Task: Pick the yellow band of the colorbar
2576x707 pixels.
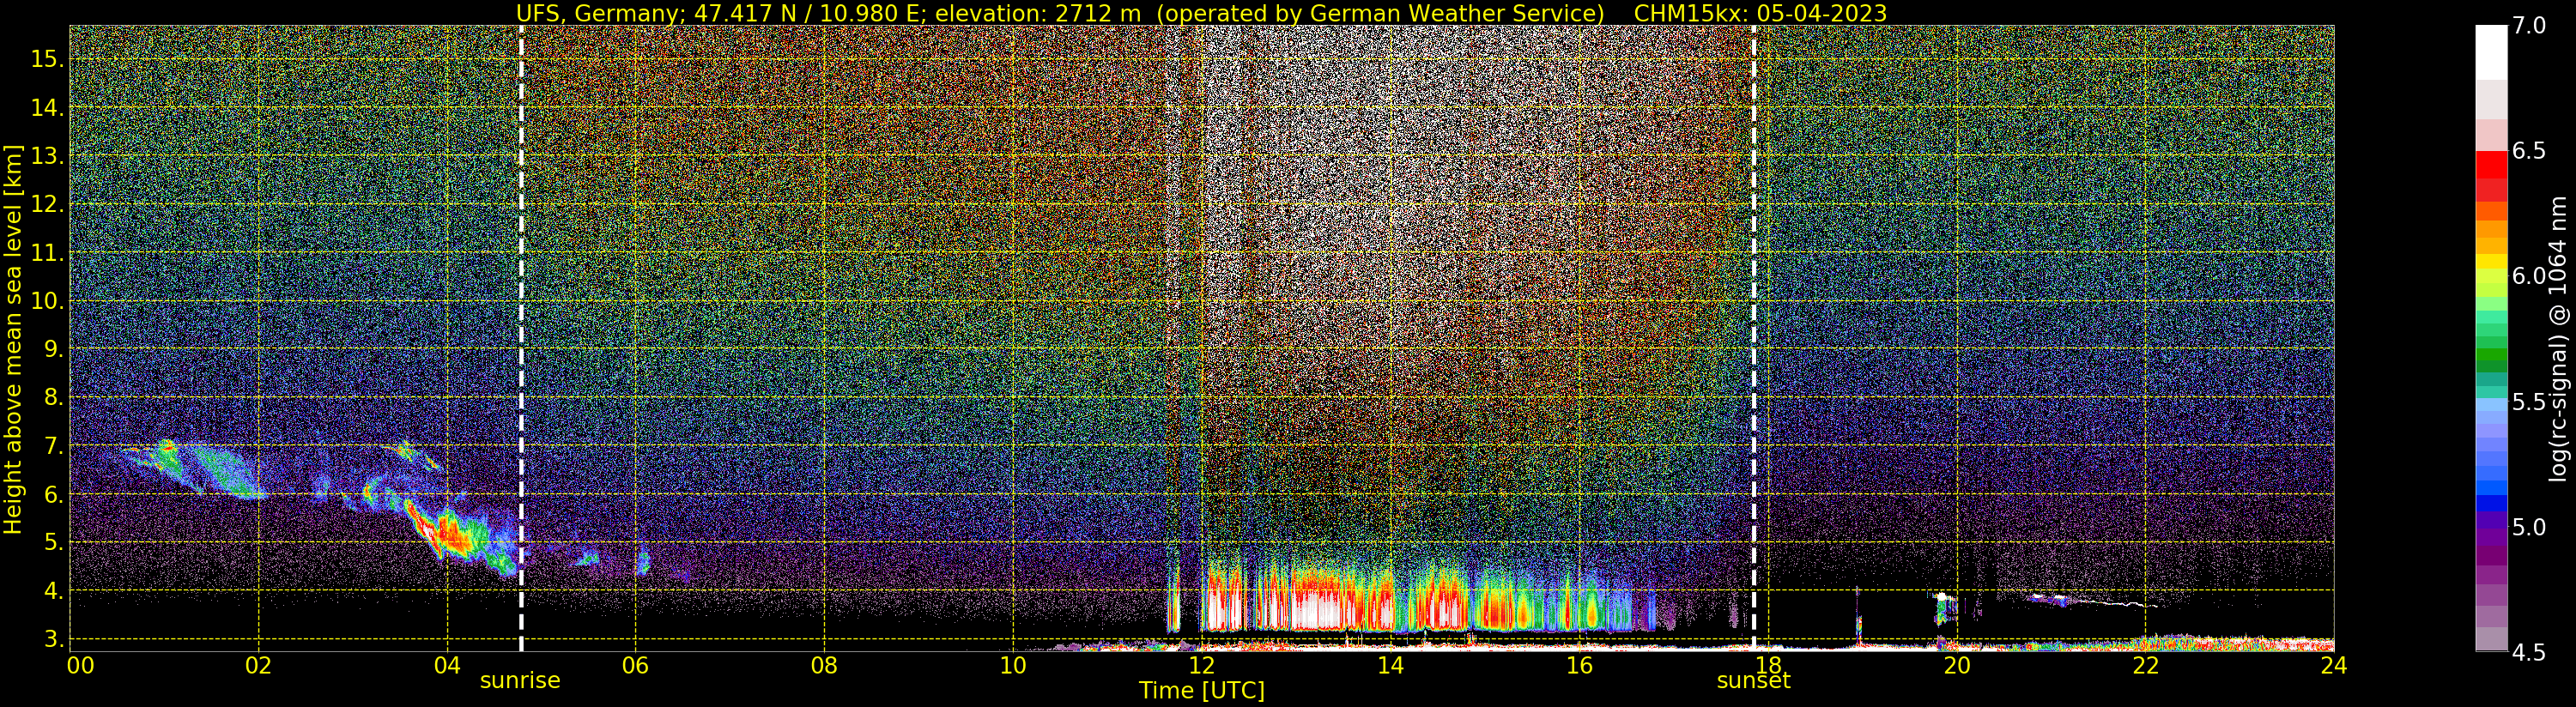Action: pyautogui.click(x=2491, y=262)
